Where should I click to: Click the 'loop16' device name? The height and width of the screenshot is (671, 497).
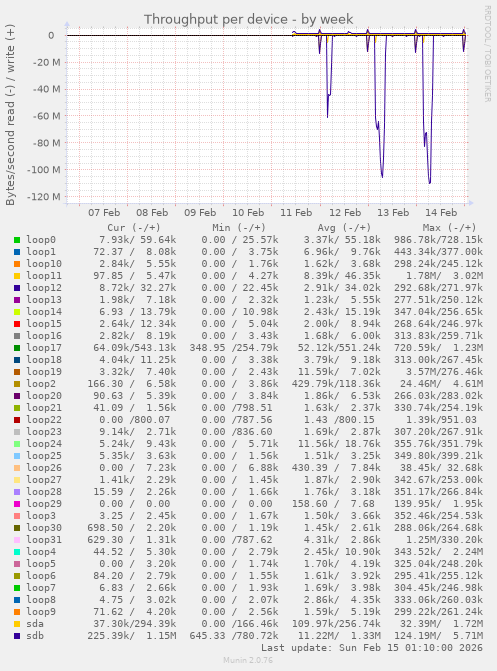(x=44, y=336)
